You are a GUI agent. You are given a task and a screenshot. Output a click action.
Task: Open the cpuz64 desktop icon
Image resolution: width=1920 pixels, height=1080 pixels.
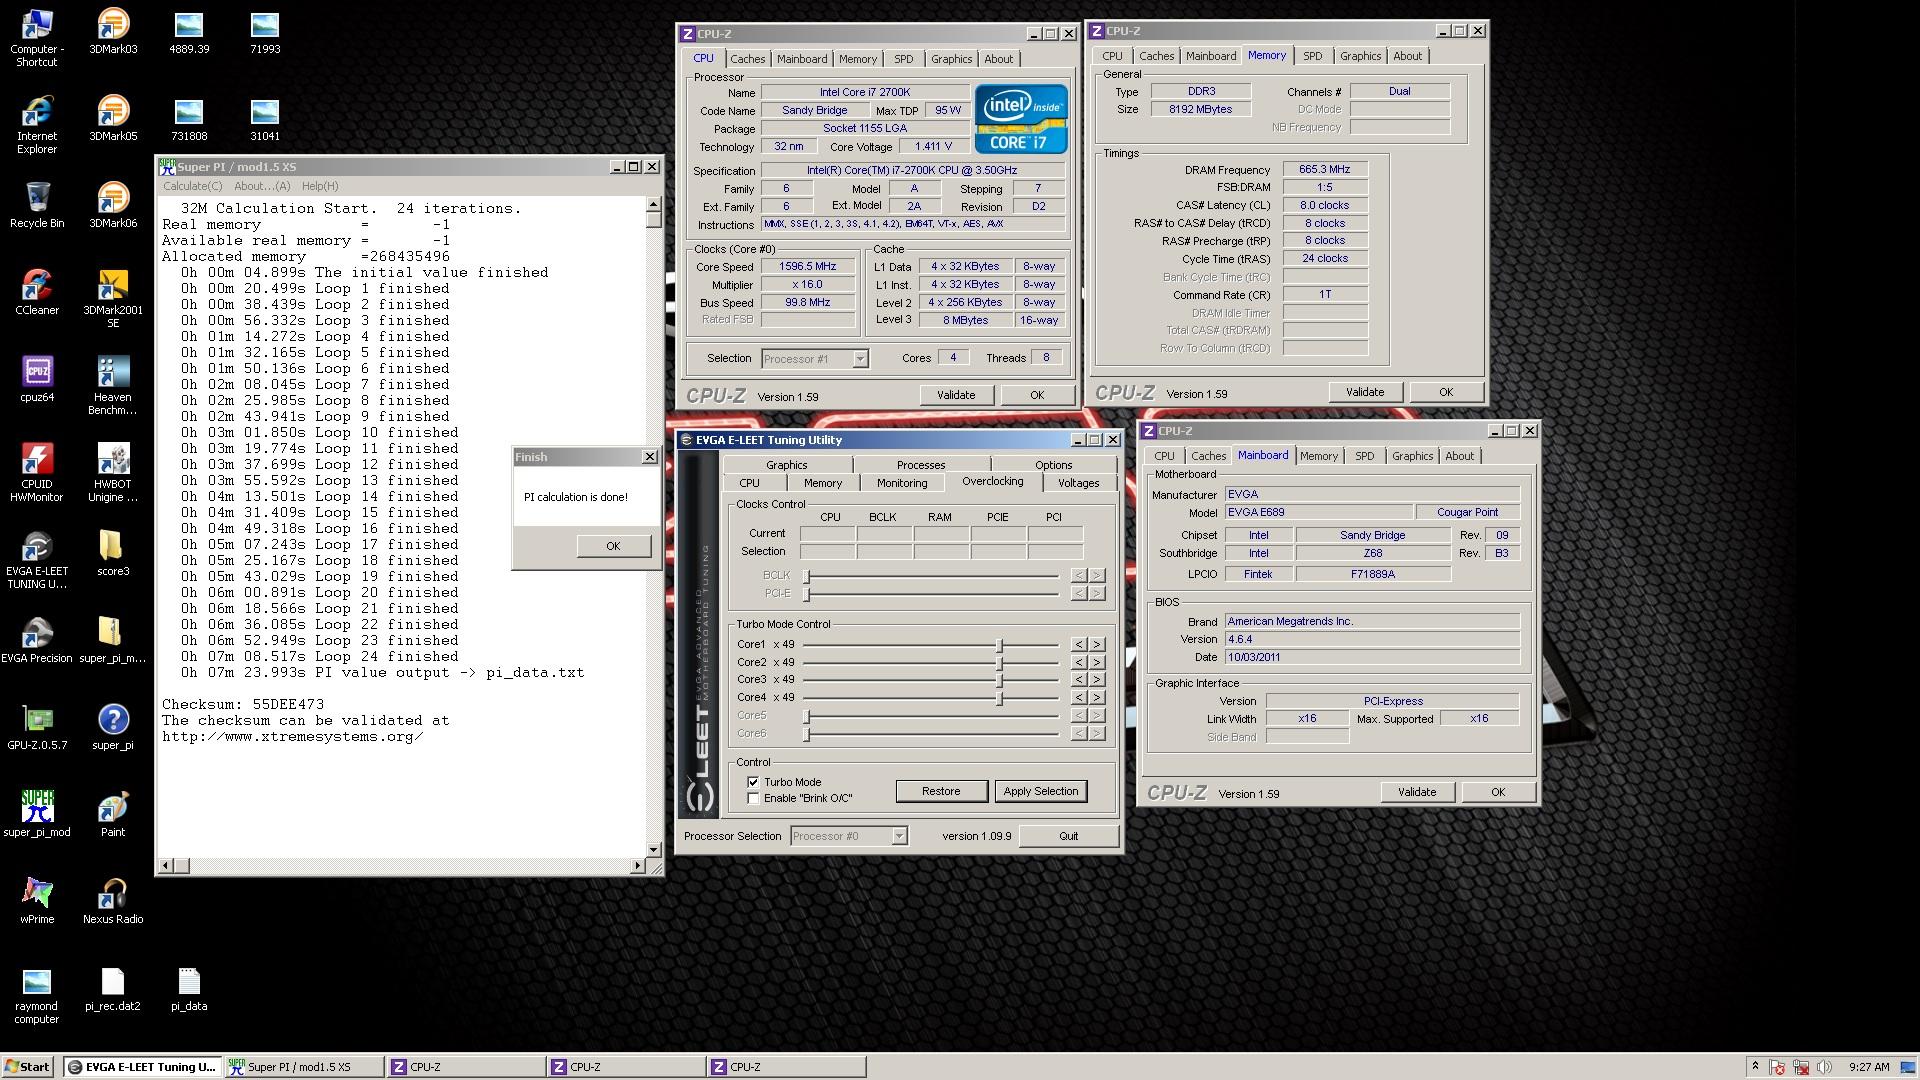37,380
